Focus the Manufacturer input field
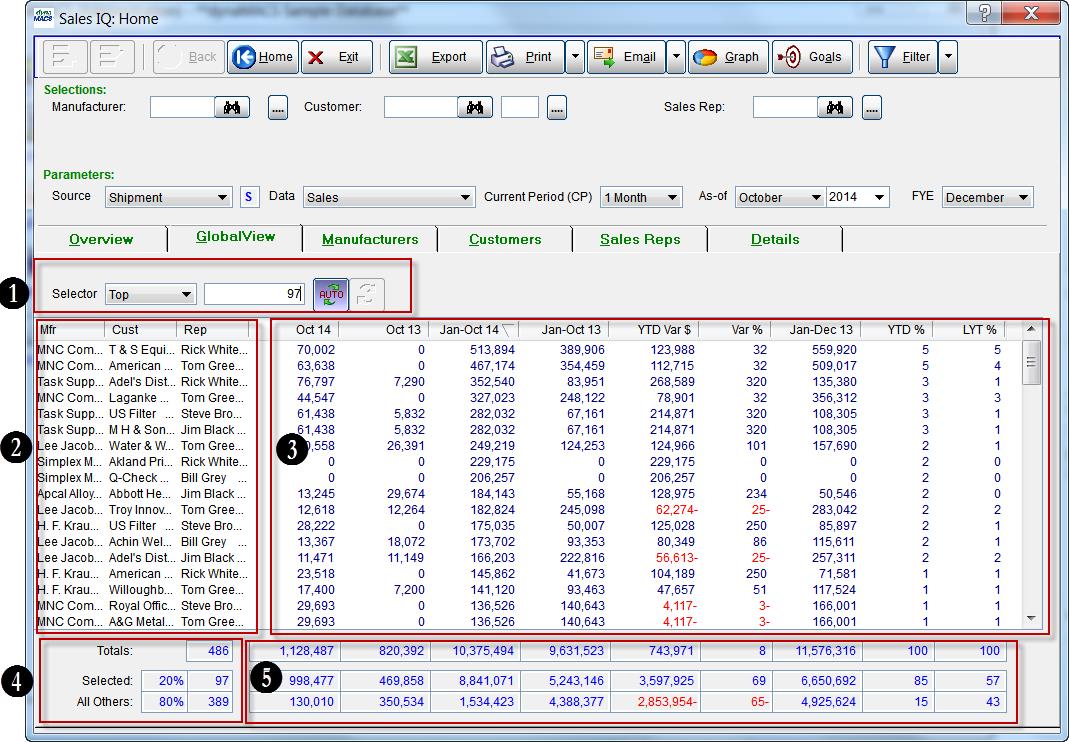 [x=183, y=107]
